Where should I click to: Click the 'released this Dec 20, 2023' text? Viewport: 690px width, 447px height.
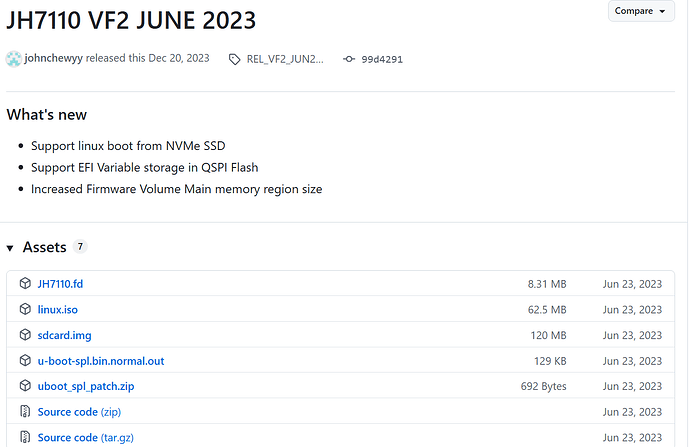147,58
